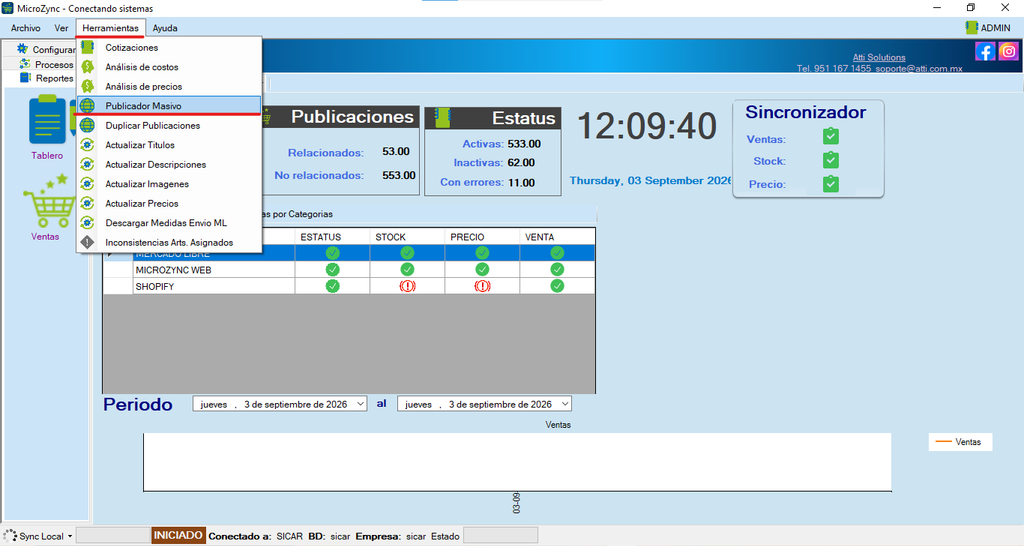Open the Ver menu

tap(61, 28)
